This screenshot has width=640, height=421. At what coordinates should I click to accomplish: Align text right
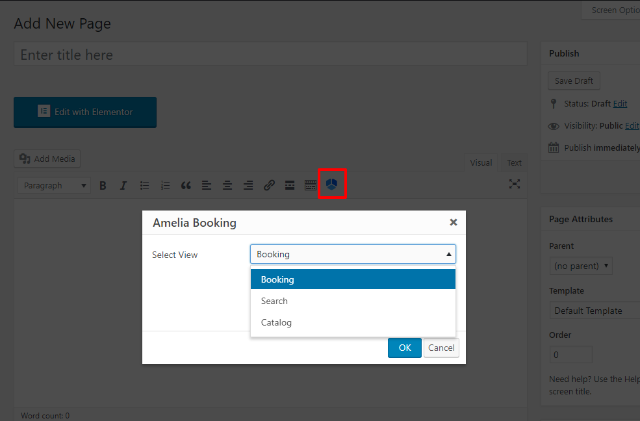click(x=248, y=186)
